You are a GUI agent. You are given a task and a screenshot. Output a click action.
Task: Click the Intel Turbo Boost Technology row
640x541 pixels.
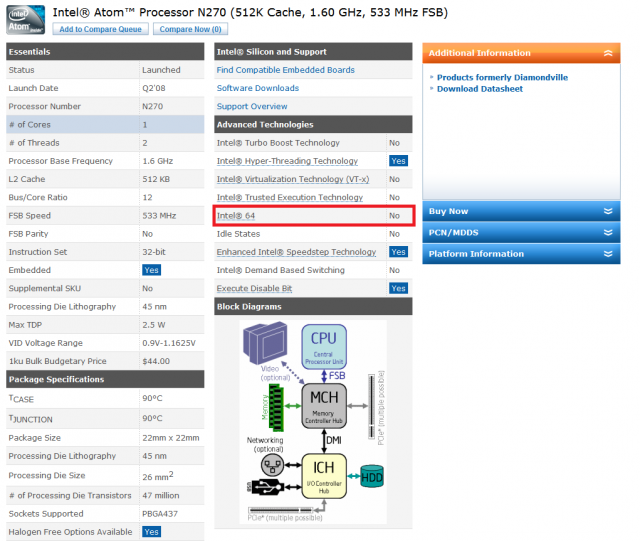point(313,143)
